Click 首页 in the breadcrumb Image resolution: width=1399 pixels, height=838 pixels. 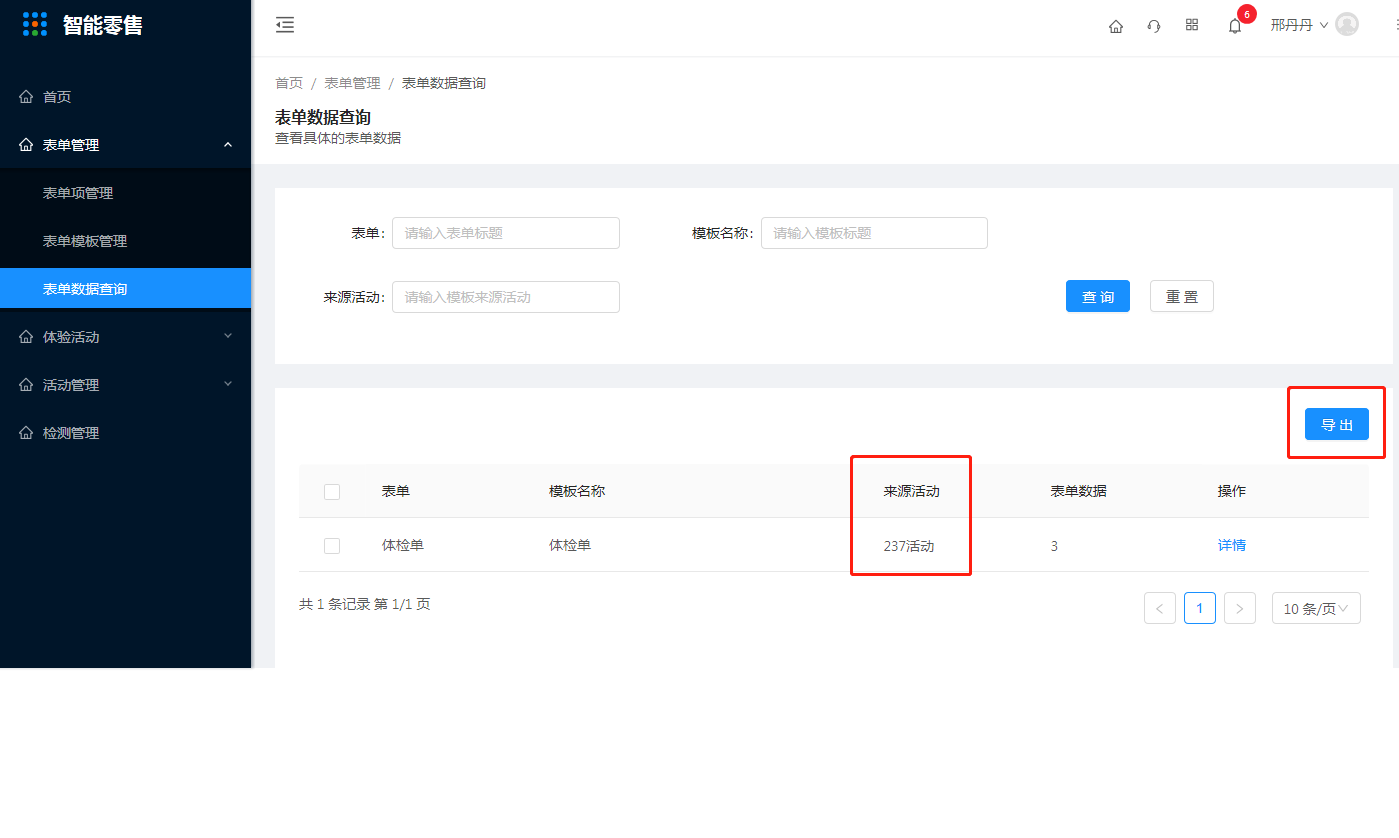[289, 83]
